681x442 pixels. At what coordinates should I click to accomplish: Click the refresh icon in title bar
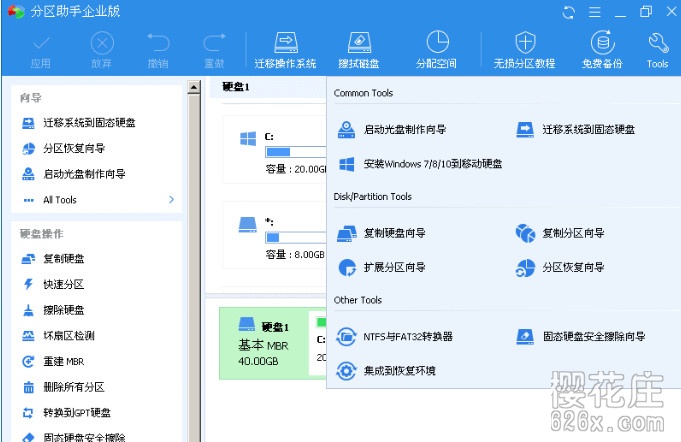[569, 12]
